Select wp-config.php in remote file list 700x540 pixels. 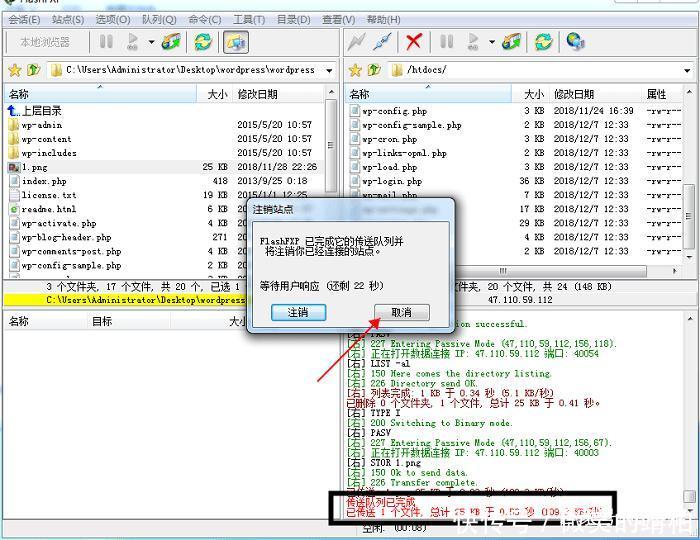(x=394, y=111)
